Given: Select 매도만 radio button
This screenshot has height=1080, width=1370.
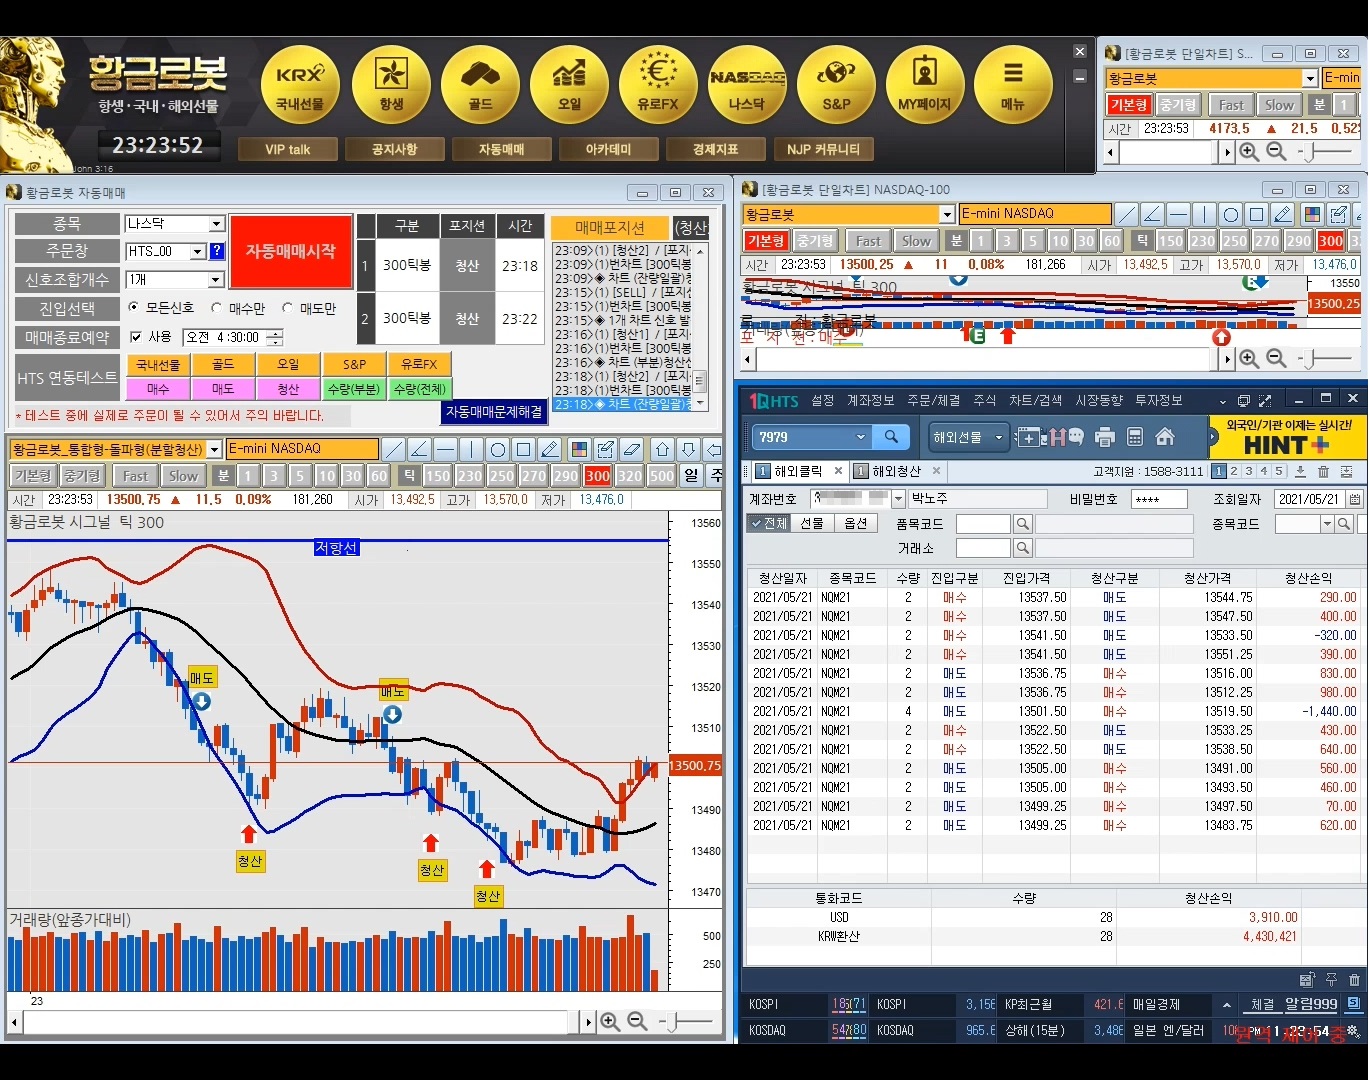Looking at the screenshot, I should click(x=288, y=308).
